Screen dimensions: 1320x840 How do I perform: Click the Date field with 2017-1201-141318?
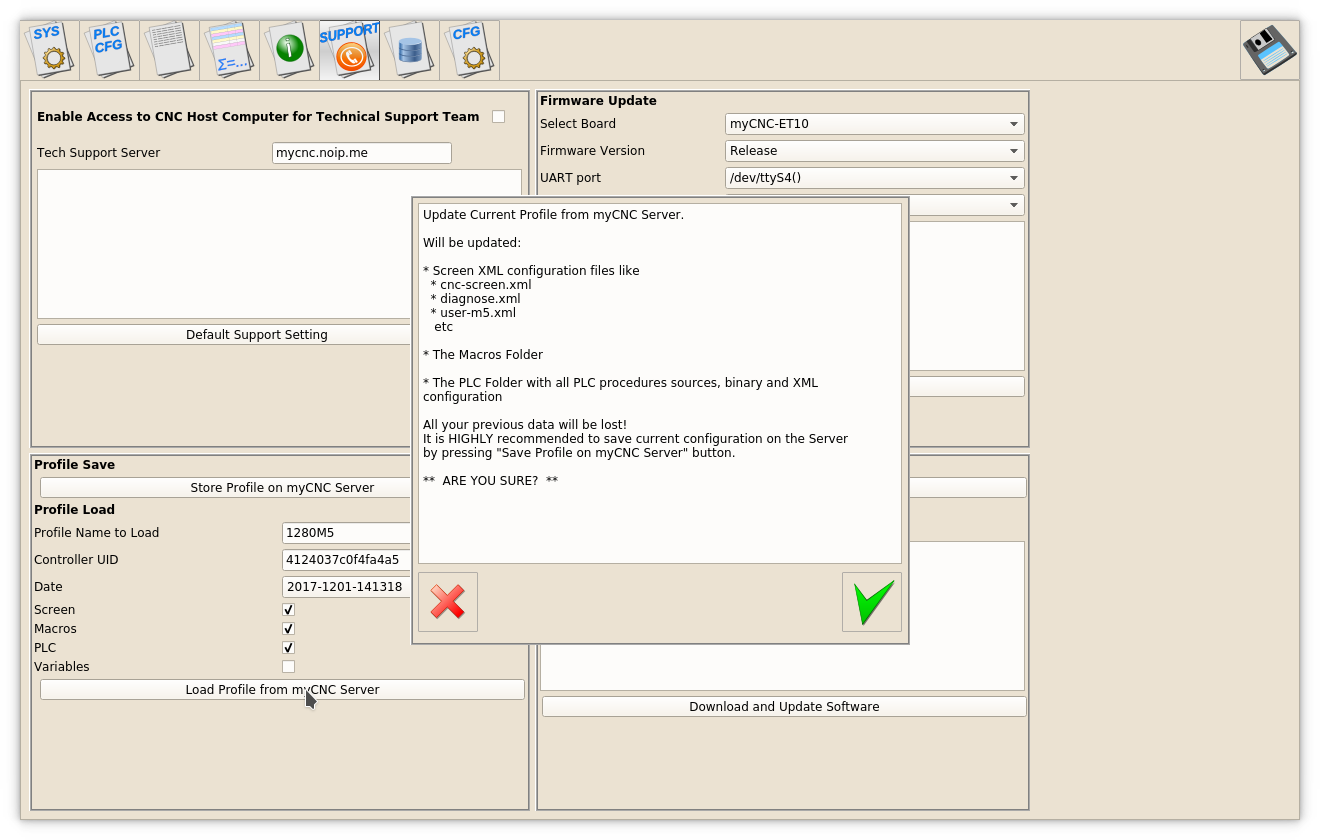(x=347, y=587)
